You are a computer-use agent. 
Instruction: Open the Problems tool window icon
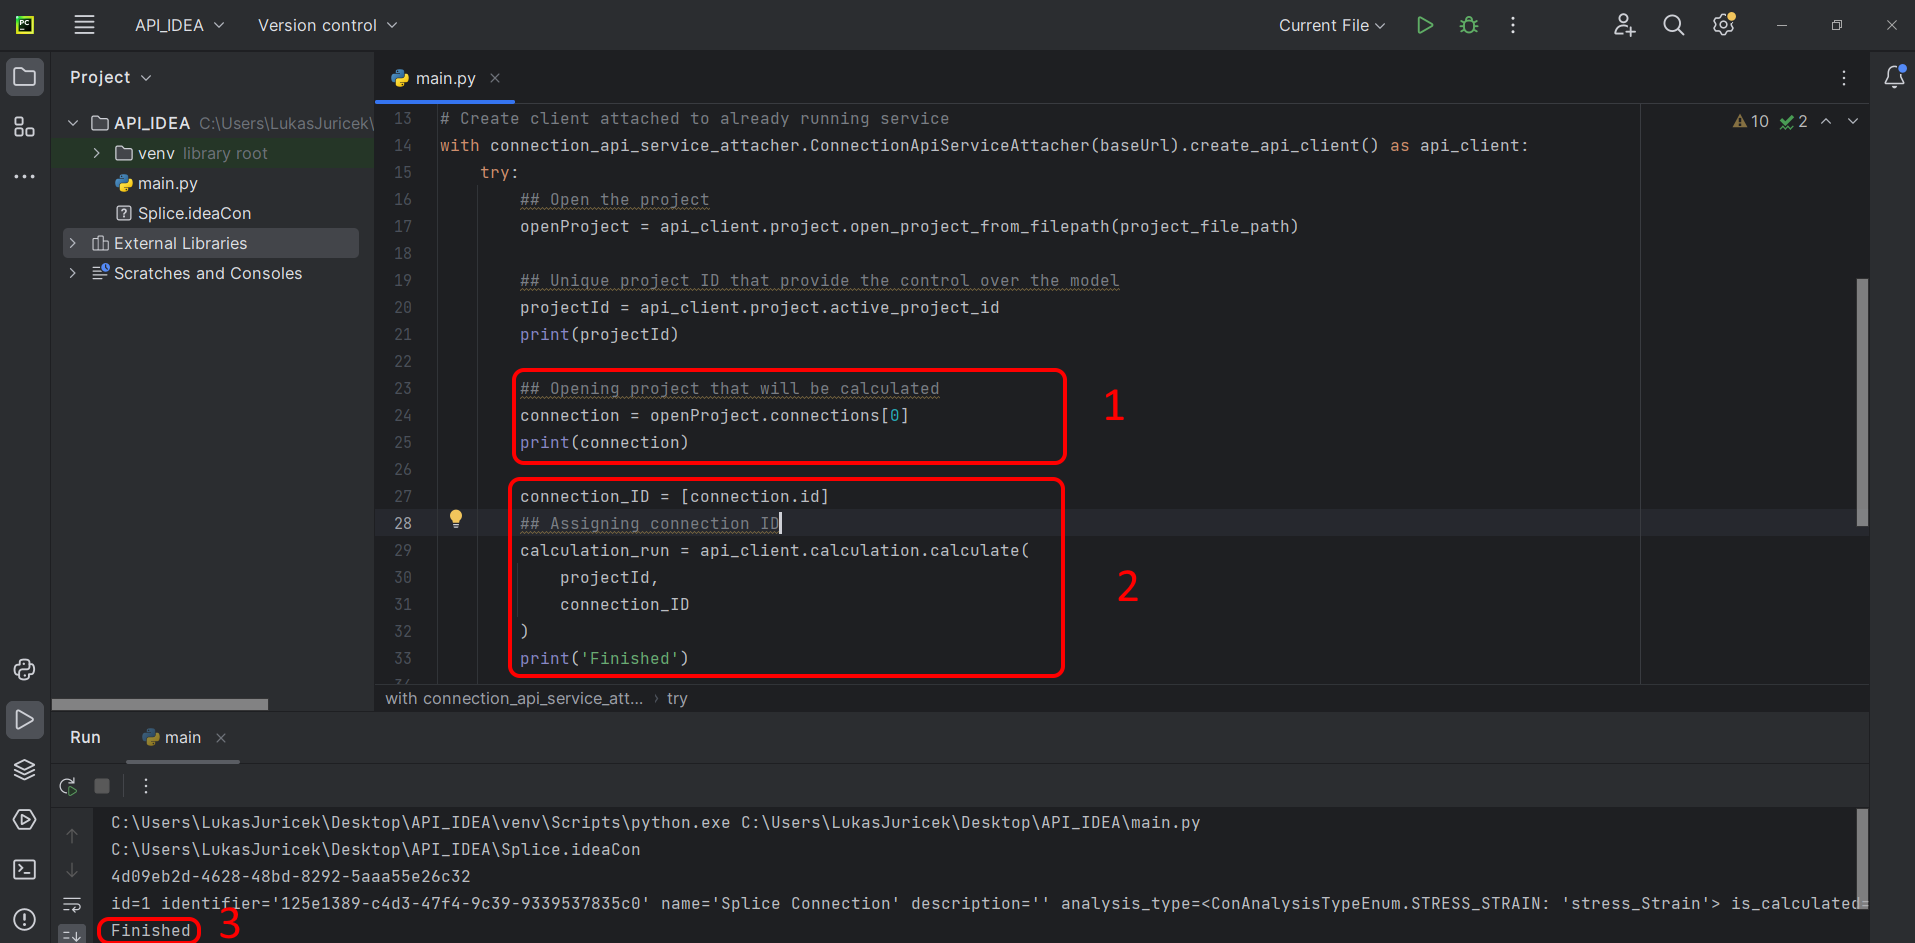pos(24,919)
